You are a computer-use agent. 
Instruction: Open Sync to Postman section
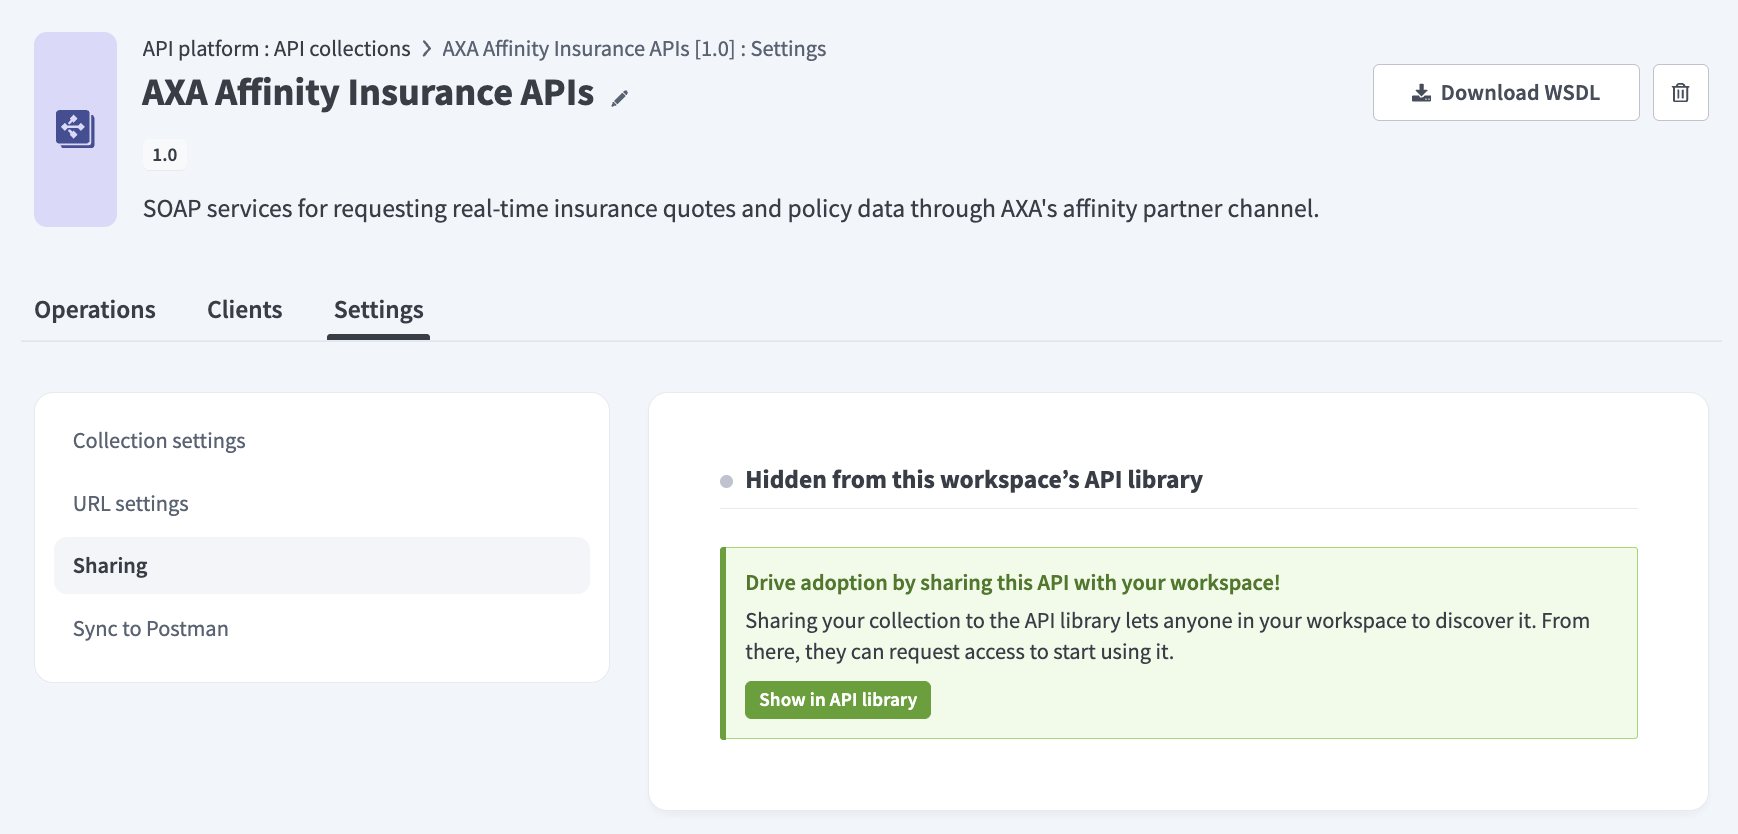click(x=322, y=629)
